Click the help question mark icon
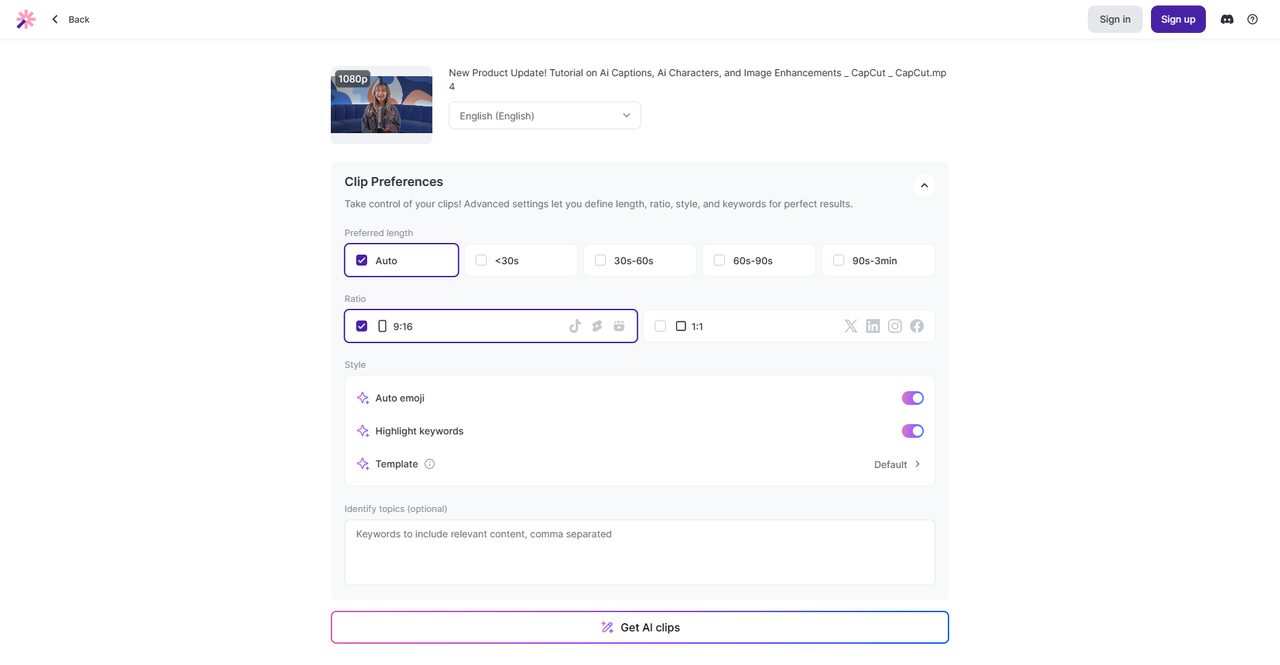 point(1252,19)
